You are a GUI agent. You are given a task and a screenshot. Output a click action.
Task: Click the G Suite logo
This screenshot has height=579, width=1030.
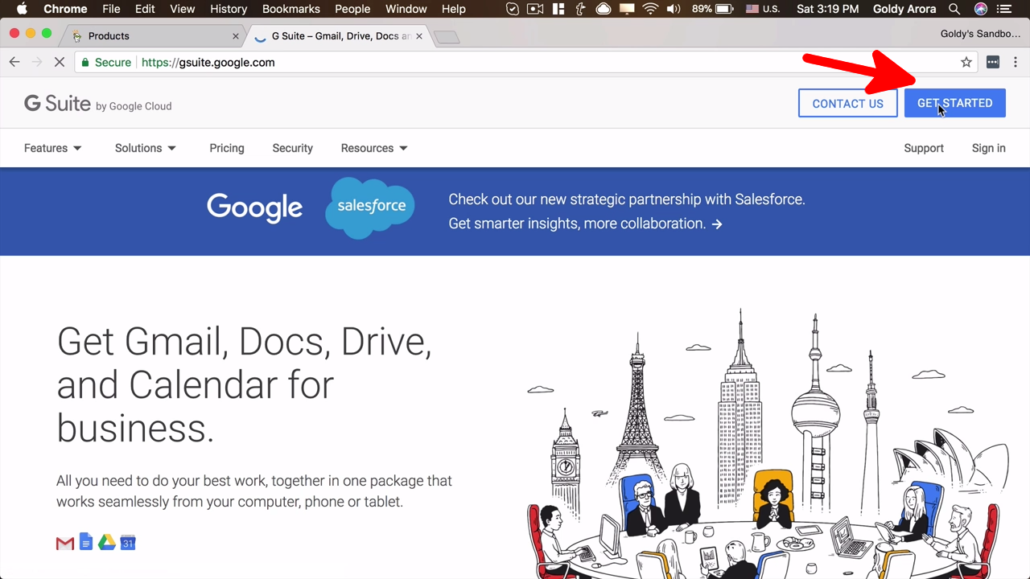coord(98,104)
